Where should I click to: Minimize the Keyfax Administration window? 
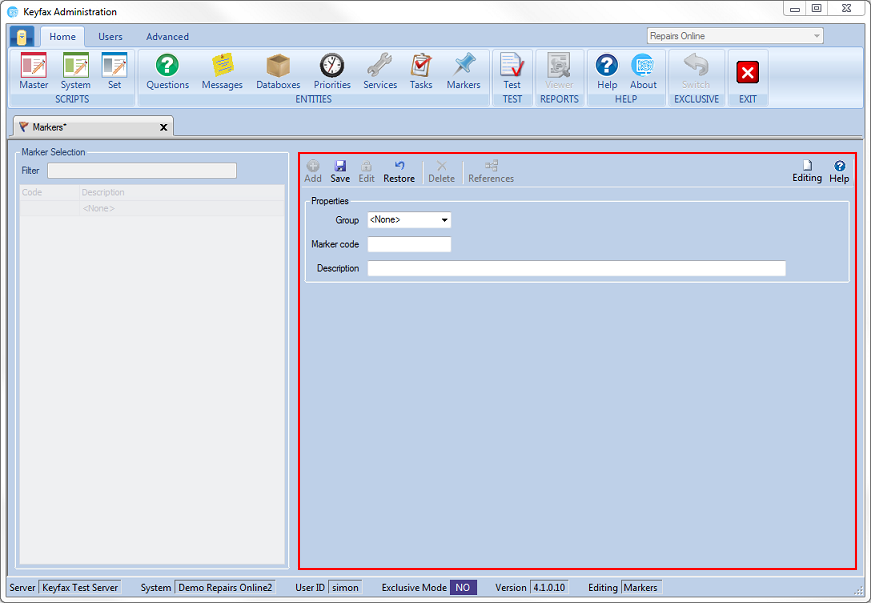click(795, 8)
